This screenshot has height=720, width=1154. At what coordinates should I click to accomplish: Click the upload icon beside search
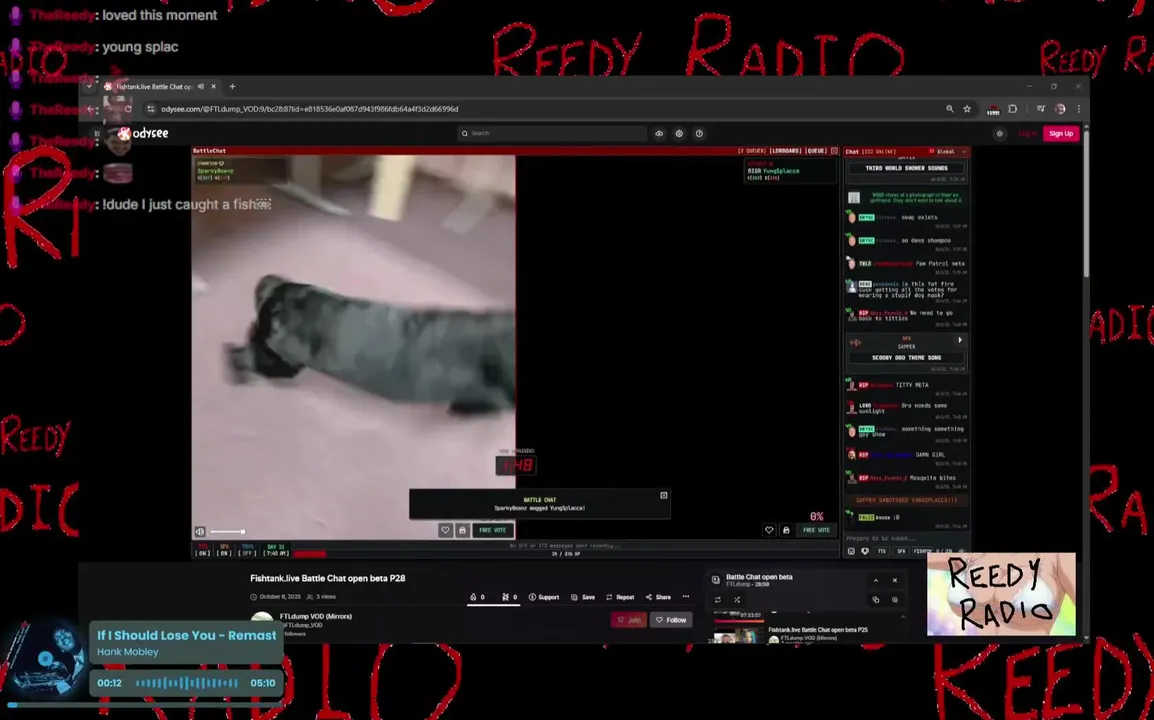click(659, 133)
